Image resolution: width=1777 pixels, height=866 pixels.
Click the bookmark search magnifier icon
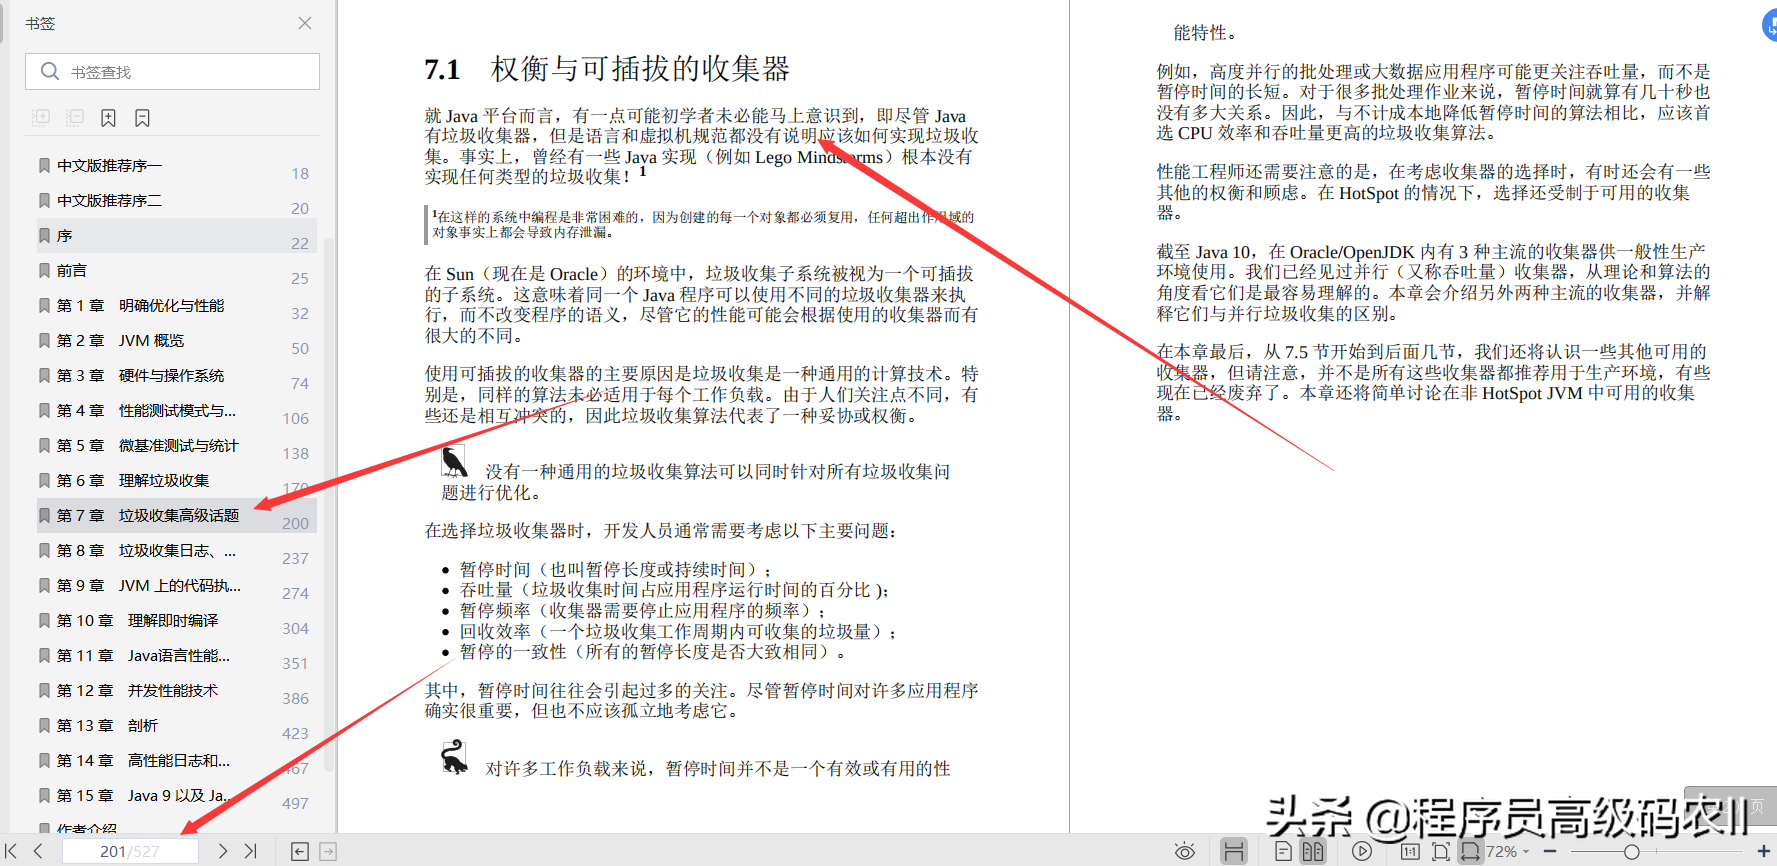[49, 72]
